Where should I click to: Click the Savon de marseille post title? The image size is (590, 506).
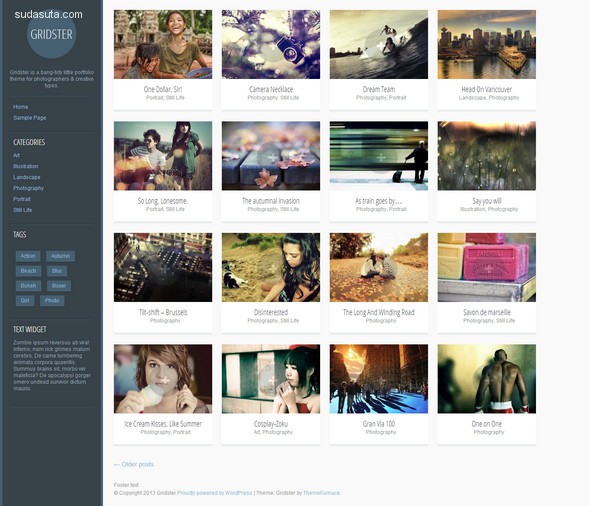487,312
